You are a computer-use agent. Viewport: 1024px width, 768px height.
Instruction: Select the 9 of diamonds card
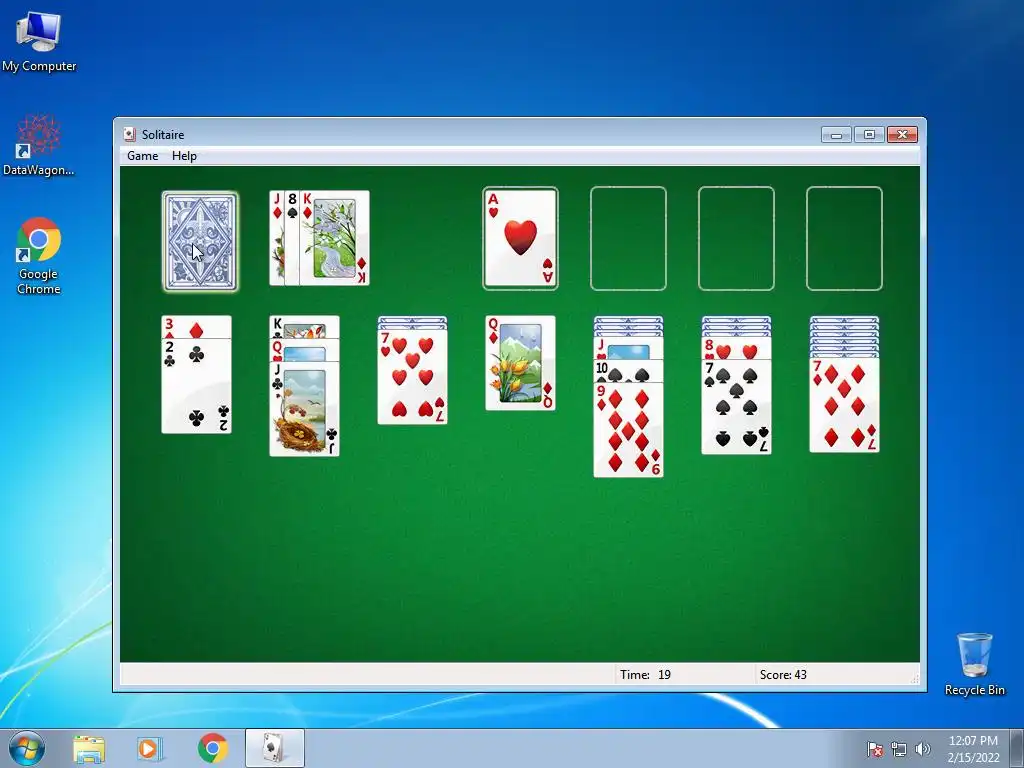628,430
